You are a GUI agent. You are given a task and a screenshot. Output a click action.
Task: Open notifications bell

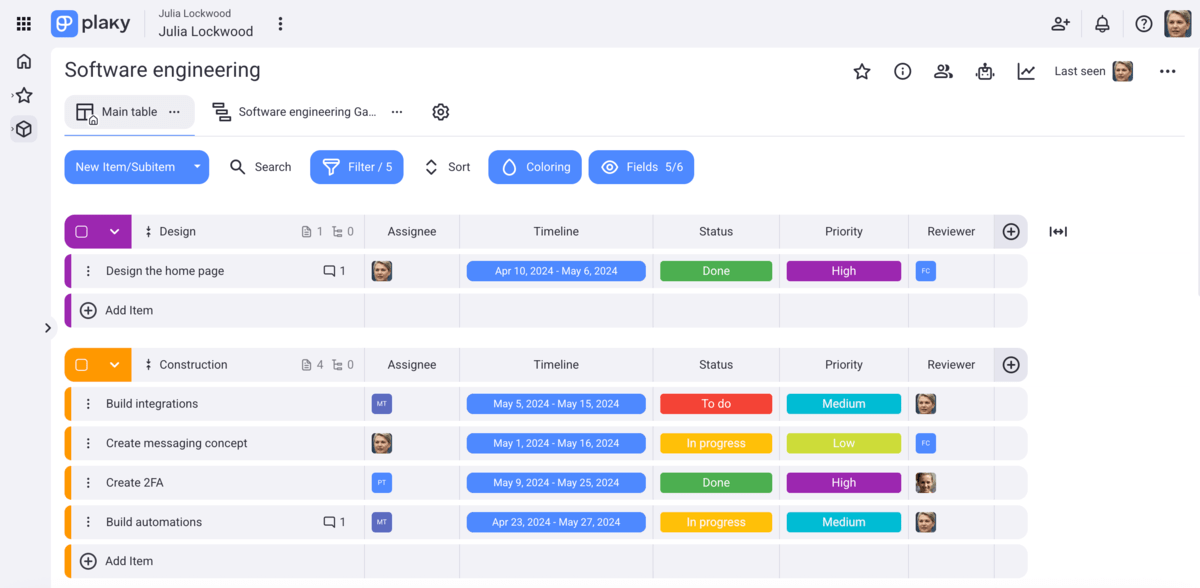pos(1102,23)
